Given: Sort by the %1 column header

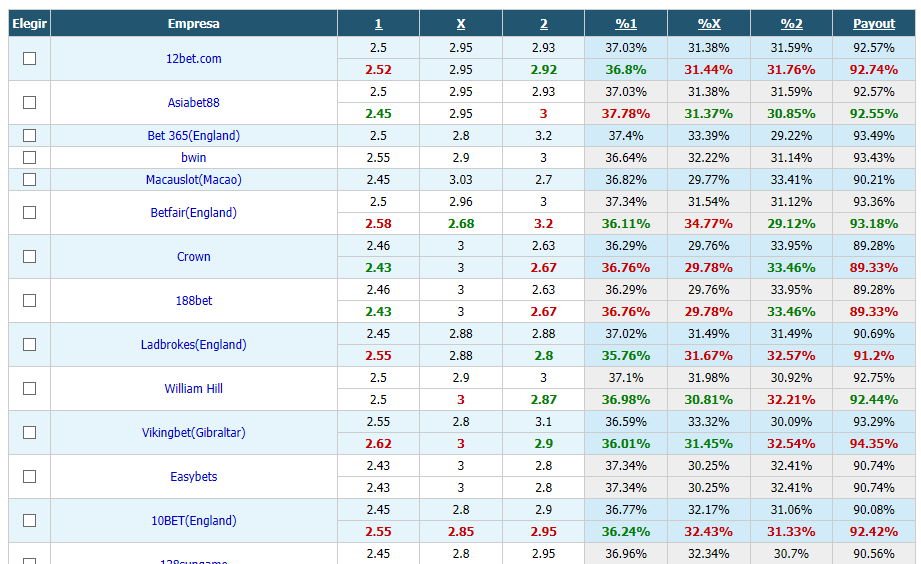Looking at the screenshot, I should [x=626, y=24].
